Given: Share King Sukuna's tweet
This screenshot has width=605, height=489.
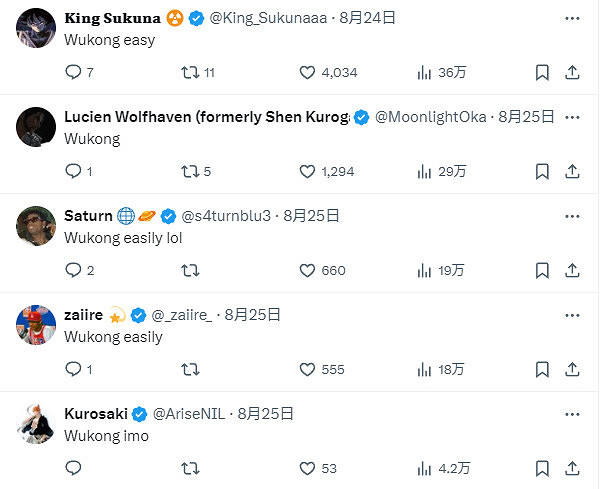Looking at the screenshot, I should click(572, 72).
